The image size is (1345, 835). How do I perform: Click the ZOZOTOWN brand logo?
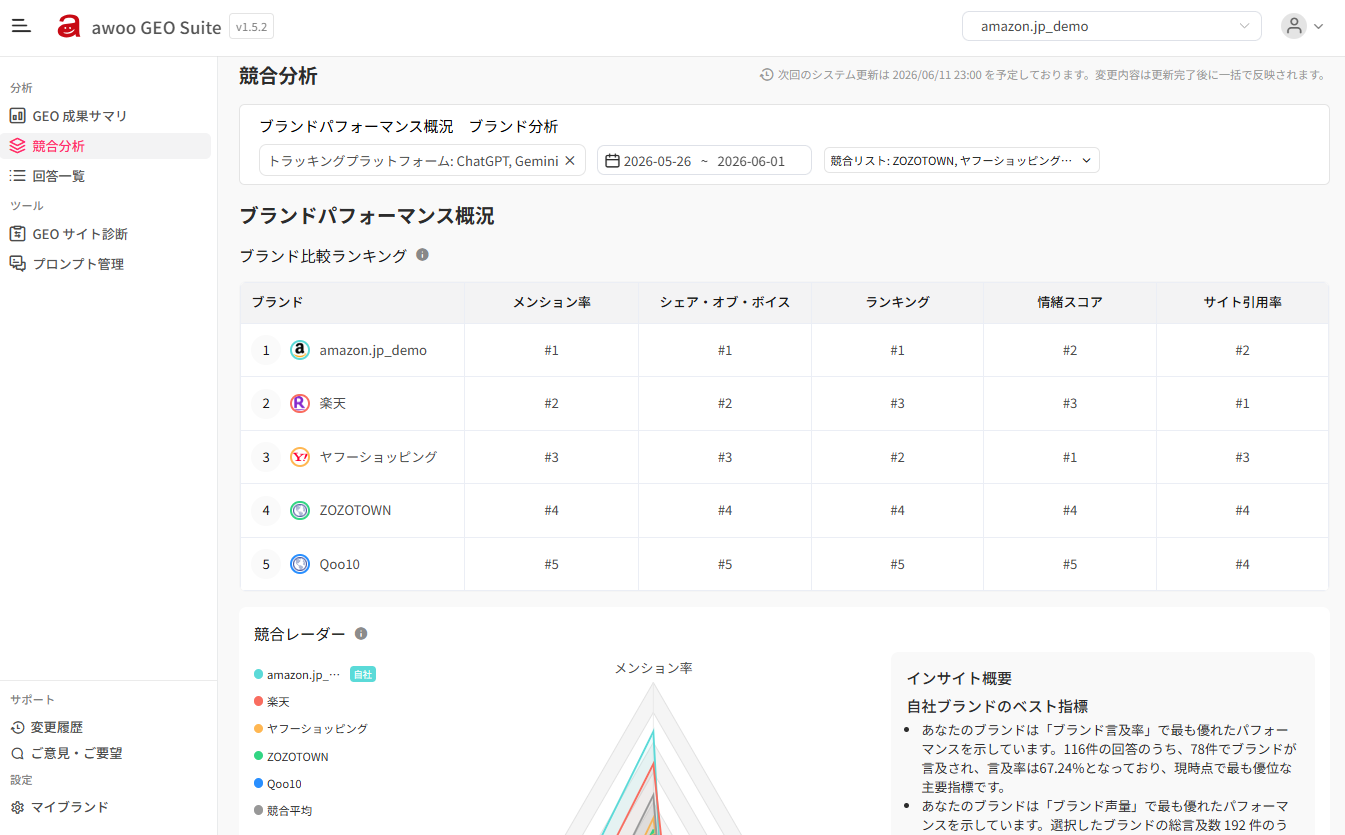(300, 510)
